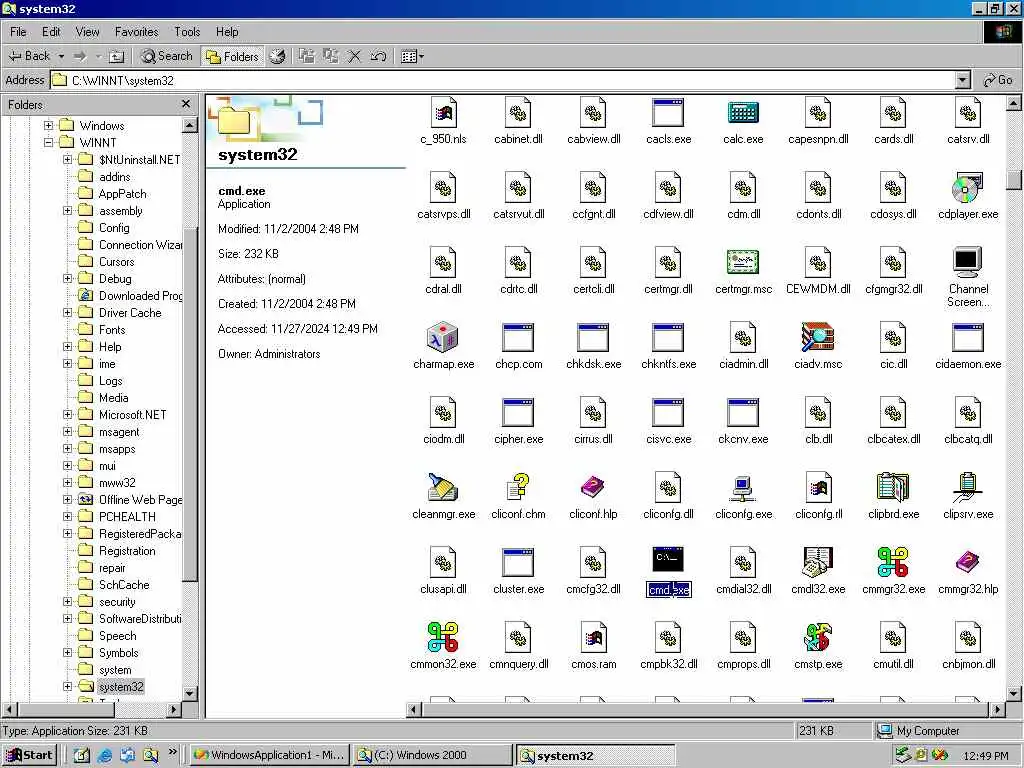Select the PCHEALTH folder in tree
Viewport: 1024px width, 768px height.
pyautogui.click(x=127, y=517)
